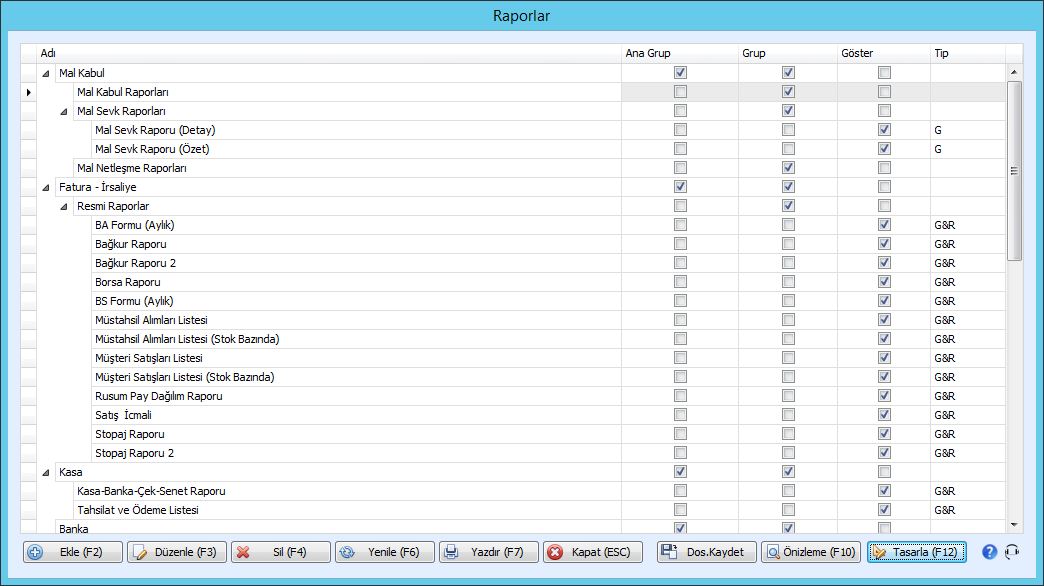The image size is (1044, 586).
Task: Select the BS Formu (Aylık) row
Action: coord(513,301)
